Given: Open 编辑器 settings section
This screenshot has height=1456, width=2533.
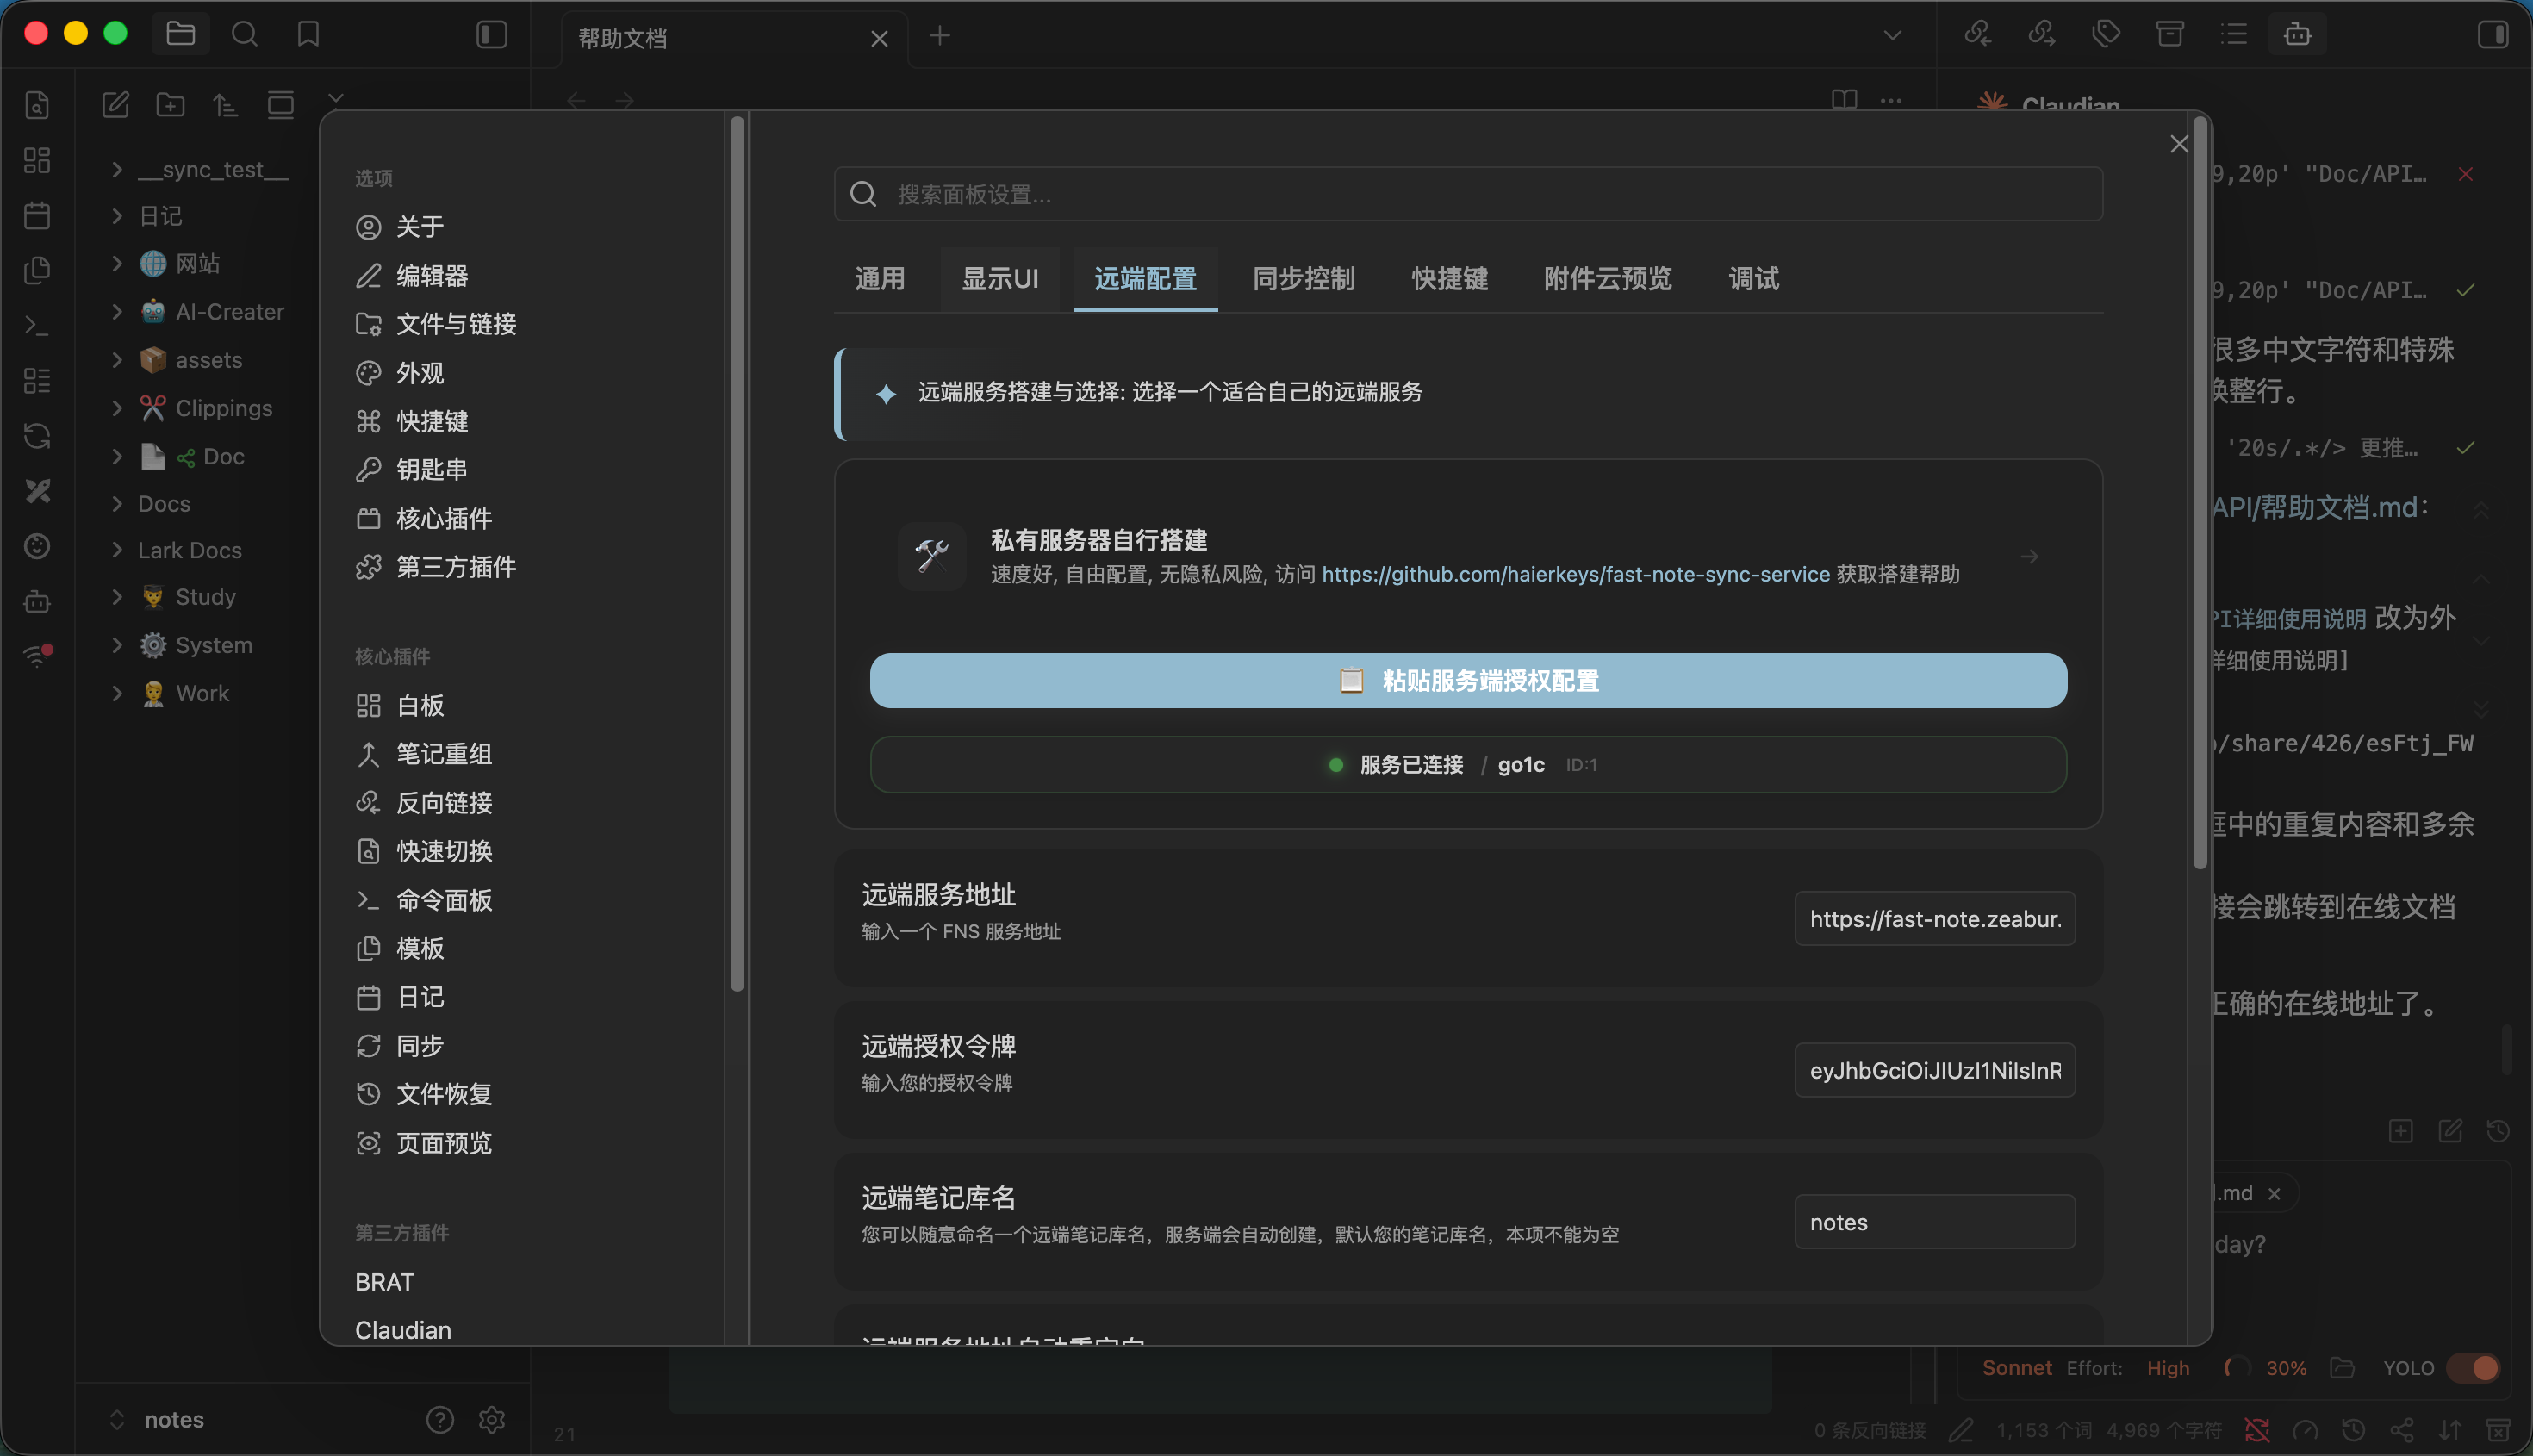Looking at the screenshot, I should coord(432,275).
